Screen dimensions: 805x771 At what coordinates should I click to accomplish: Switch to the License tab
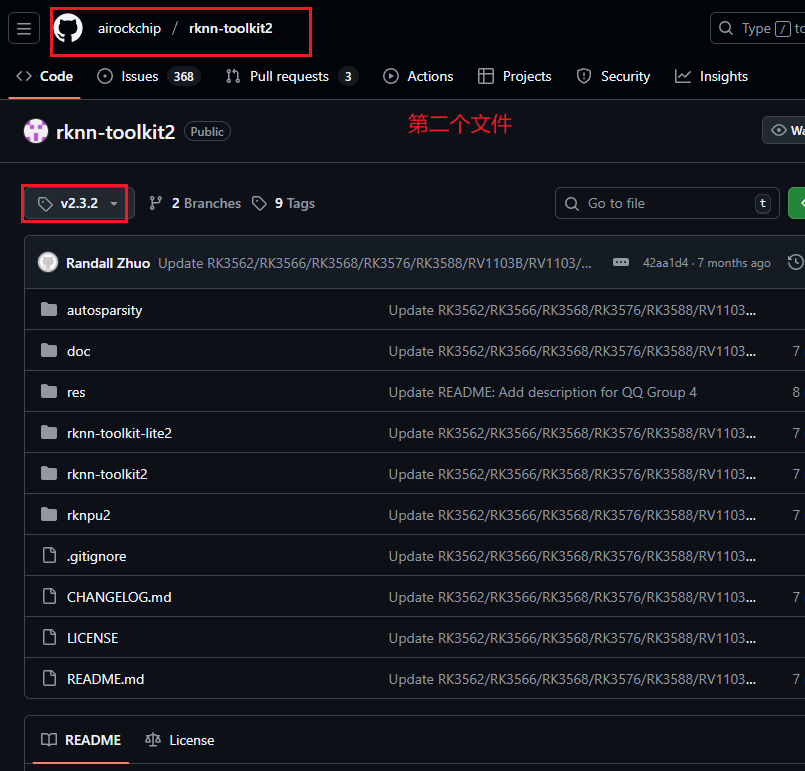[x=180, y=740]
